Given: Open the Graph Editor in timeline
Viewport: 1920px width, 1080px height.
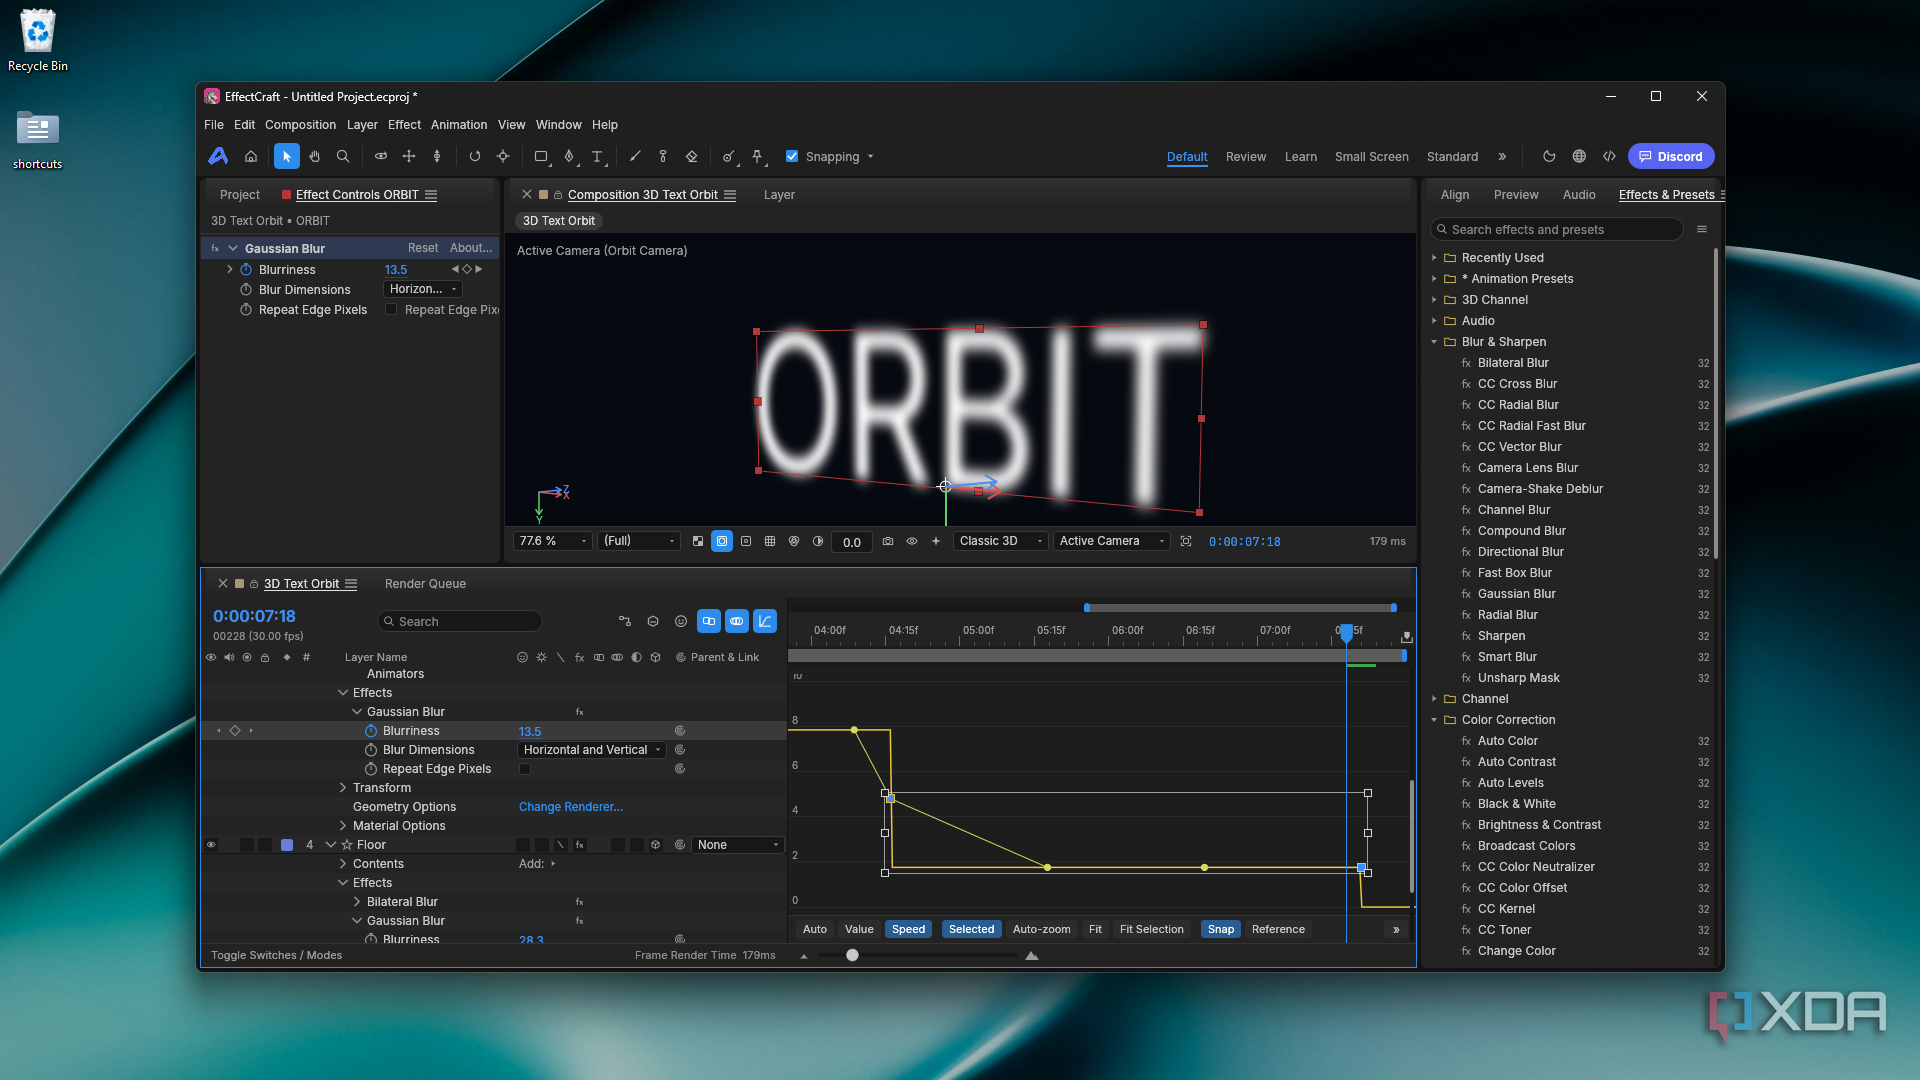Looking at the screenshot, I should (x=765, y=621).
